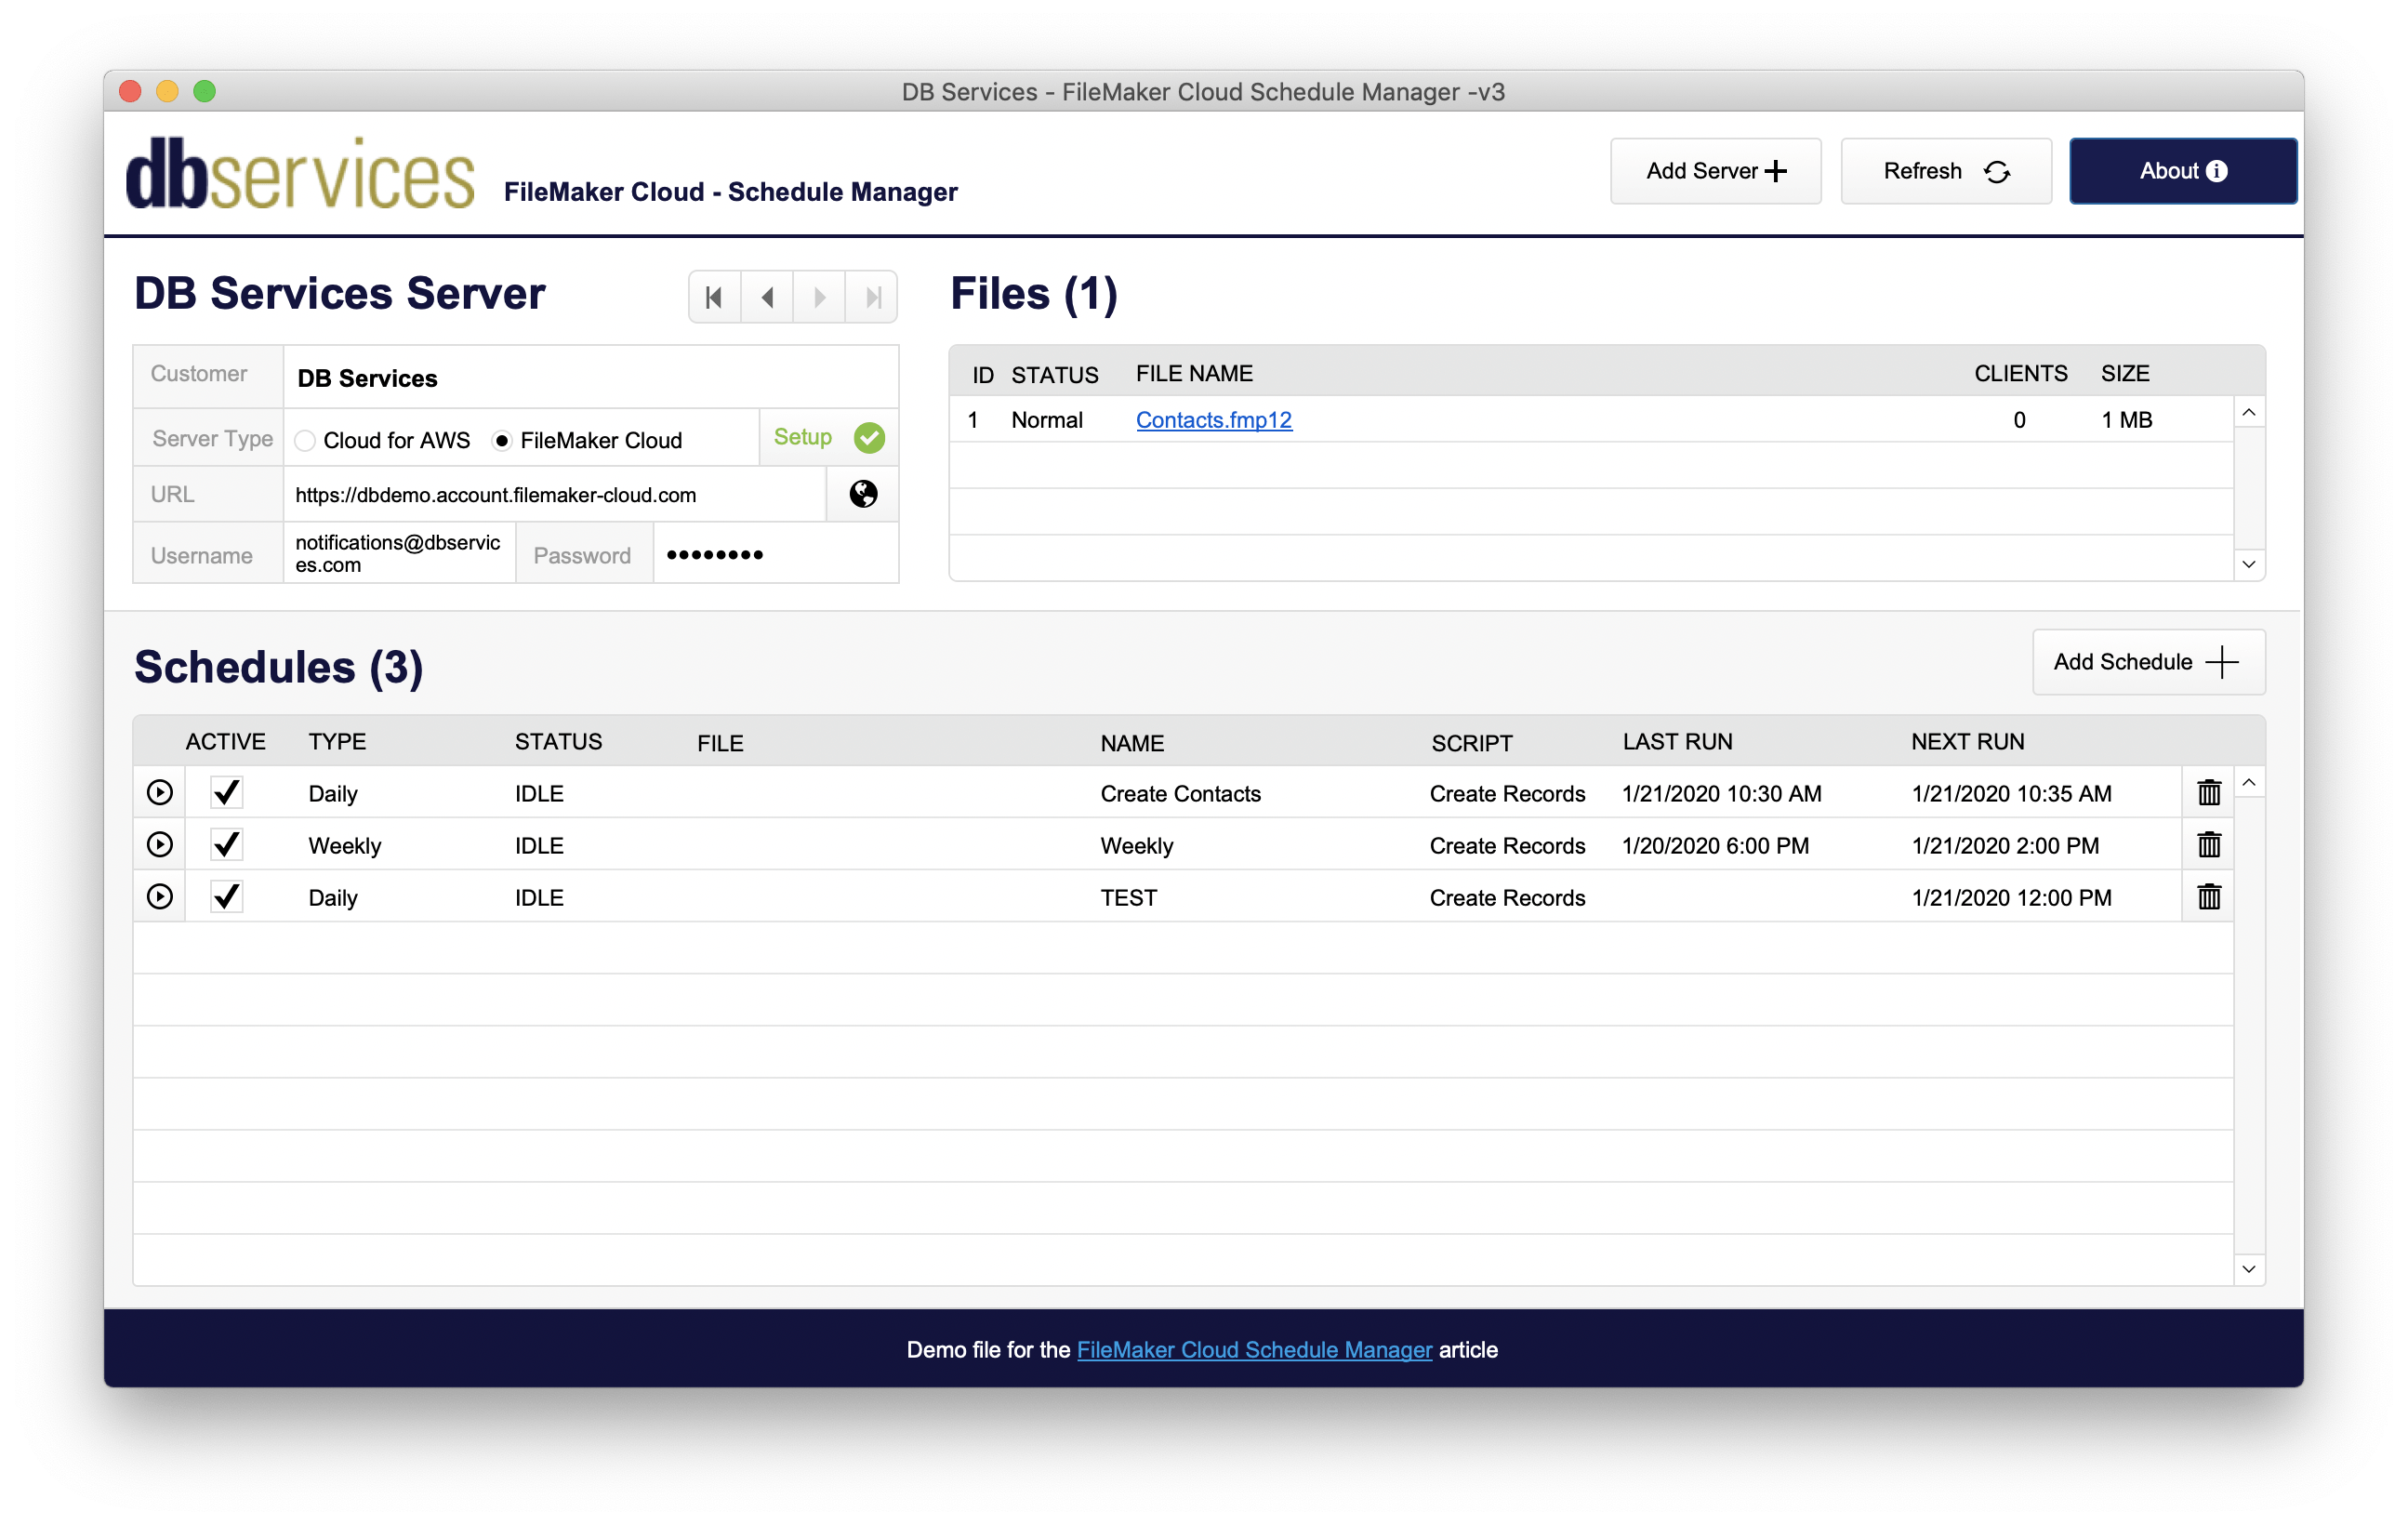The height and width of the screenshot is (1525, 2408).
Task: Click the delete trash icon for TEST schedule
Action: tap(2210, 896)
